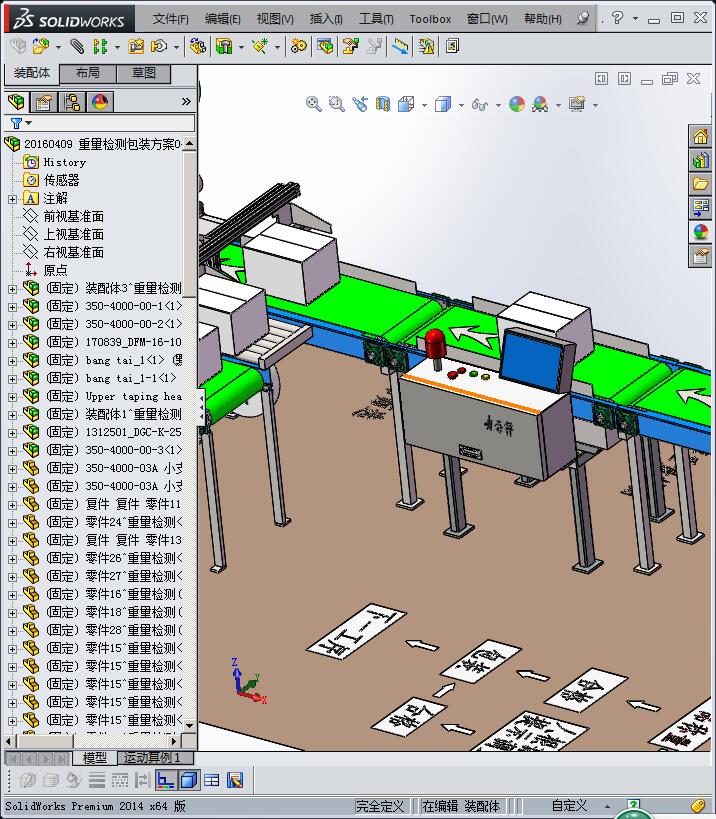Click Zoom to Fit magnifier icon
Image resolution: width=716 pixels, height=819 pixels.
coord(313,104)
